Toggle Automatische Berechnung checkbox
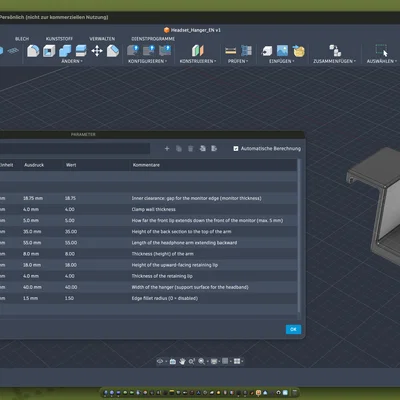400x400 pixels. (x=236, y=149)
